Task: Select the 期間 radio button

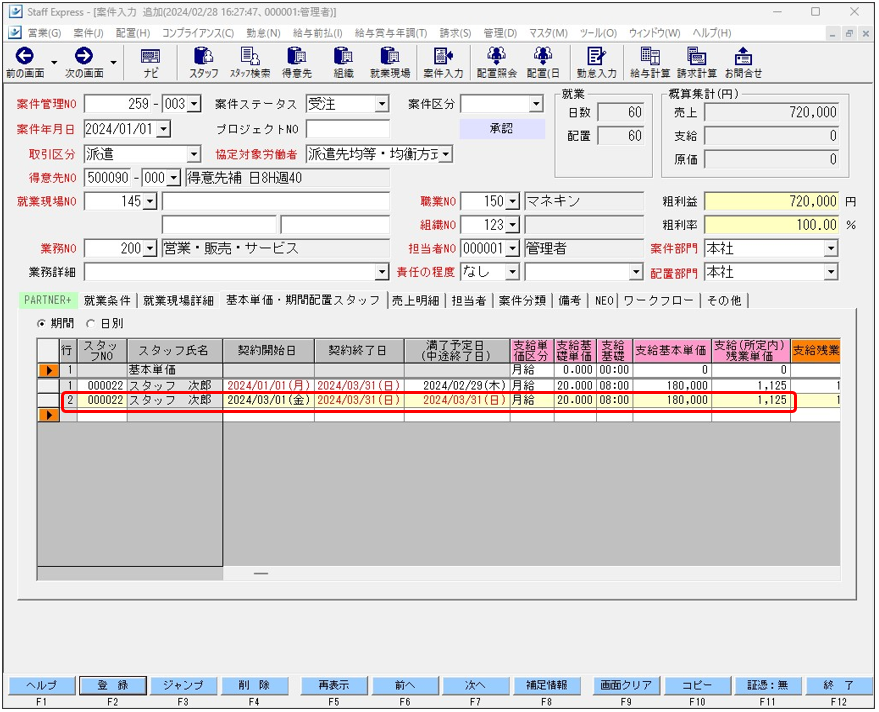Action: click(x=41, y=323)
